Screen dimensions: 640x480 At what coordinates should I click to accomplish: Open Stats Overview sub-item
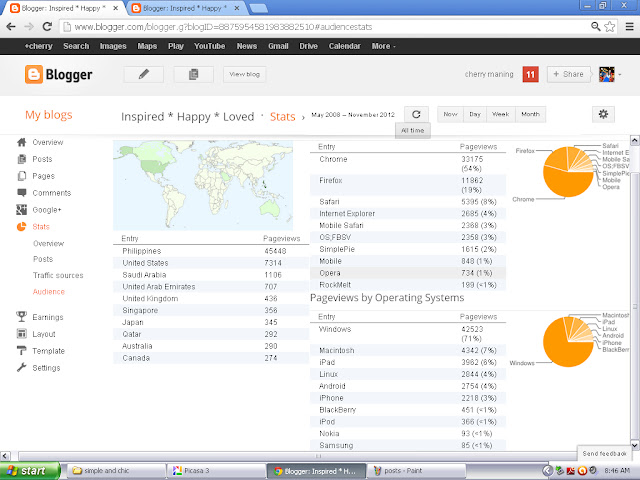click(x=49, y=244)
